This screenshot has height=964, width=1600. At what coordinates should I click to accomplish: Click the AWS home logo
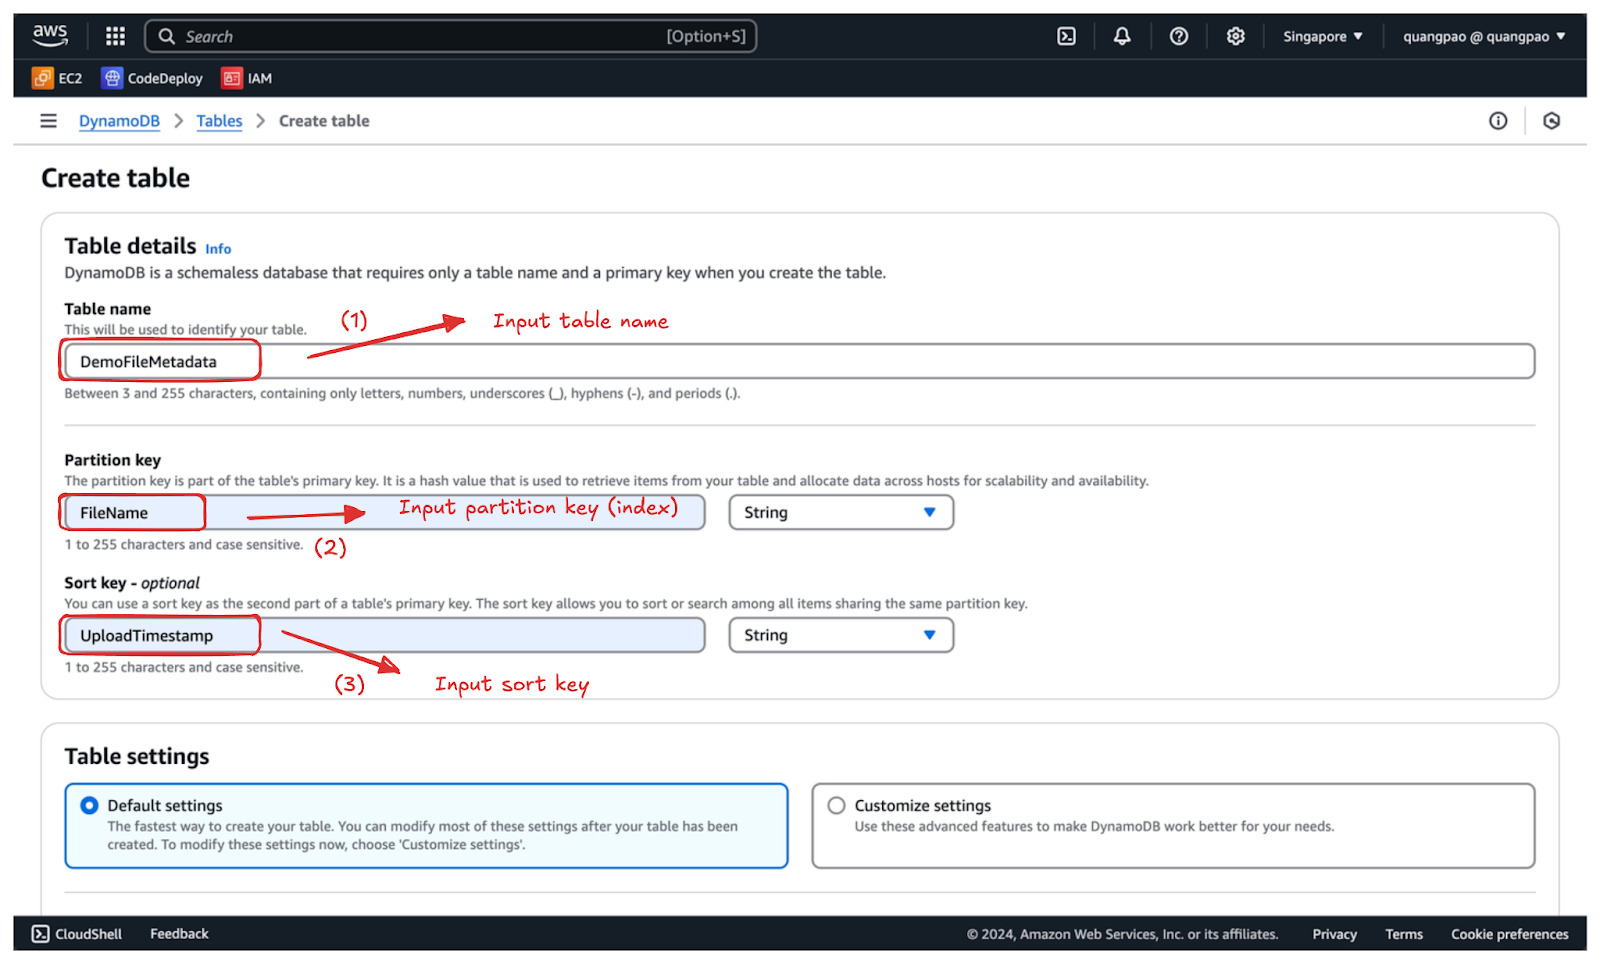[x=49, y=34]
